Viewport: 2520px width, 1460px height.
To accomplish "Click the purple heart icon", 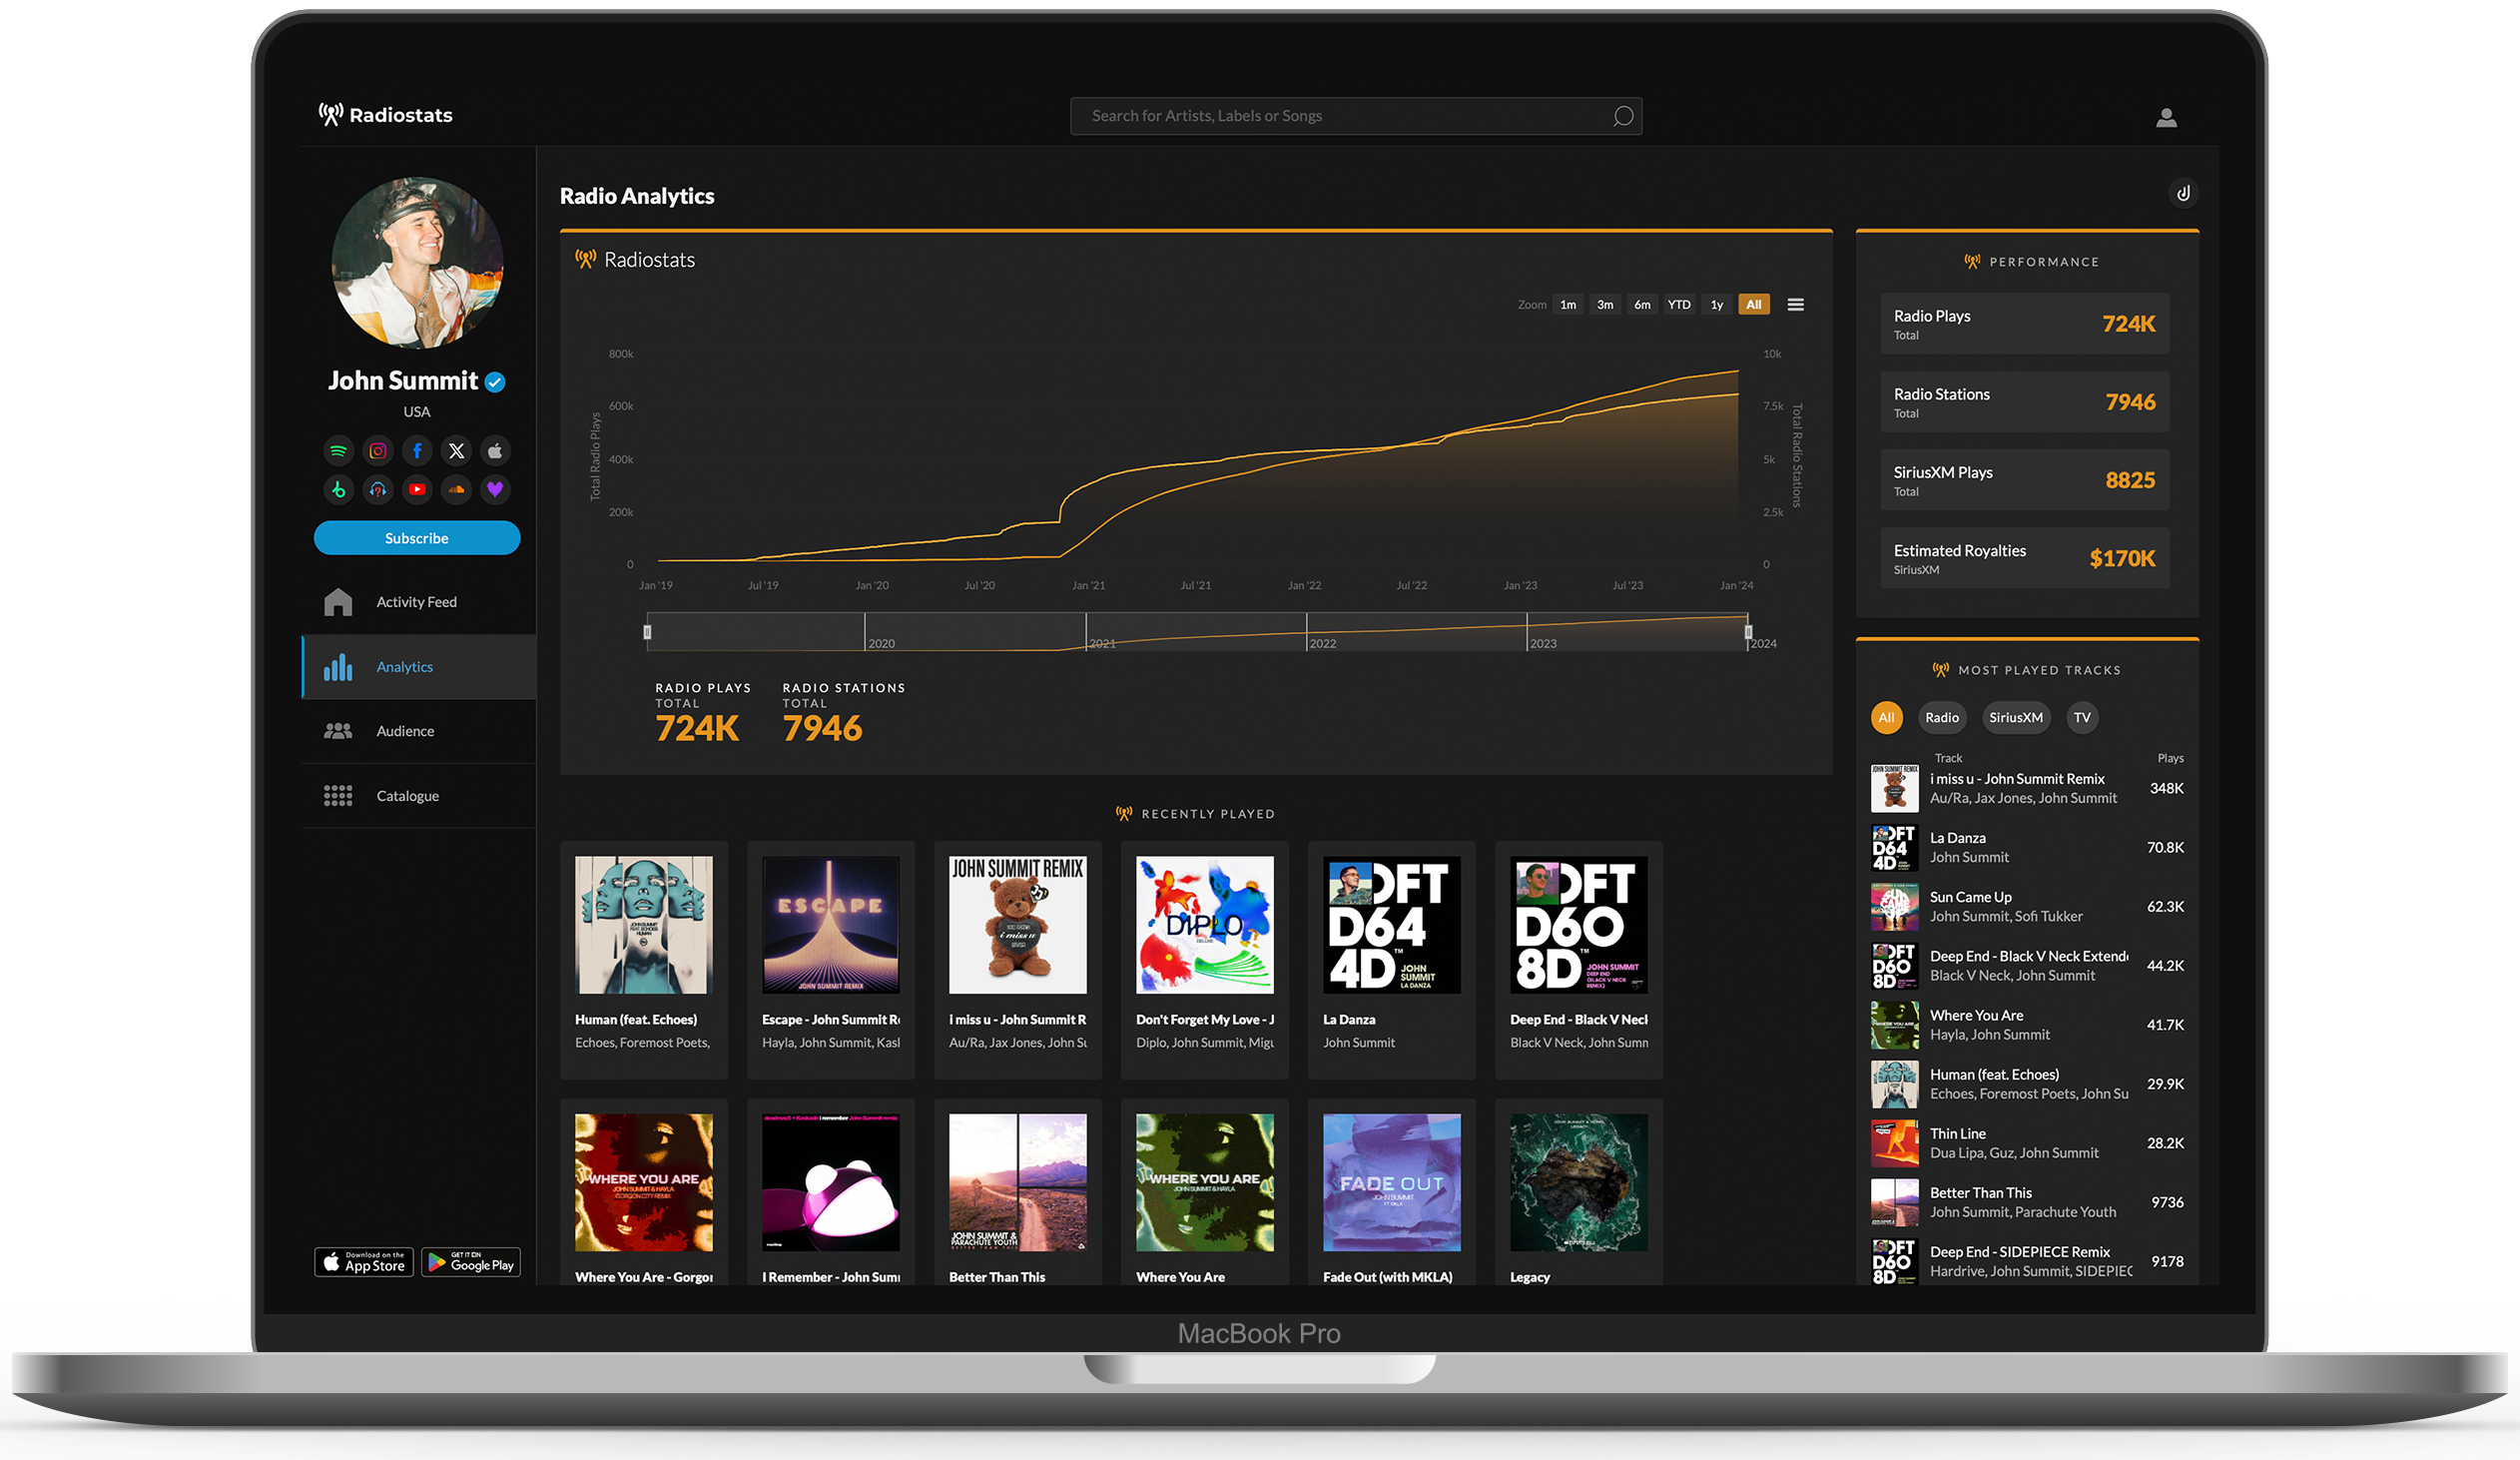I will (495, 490).
